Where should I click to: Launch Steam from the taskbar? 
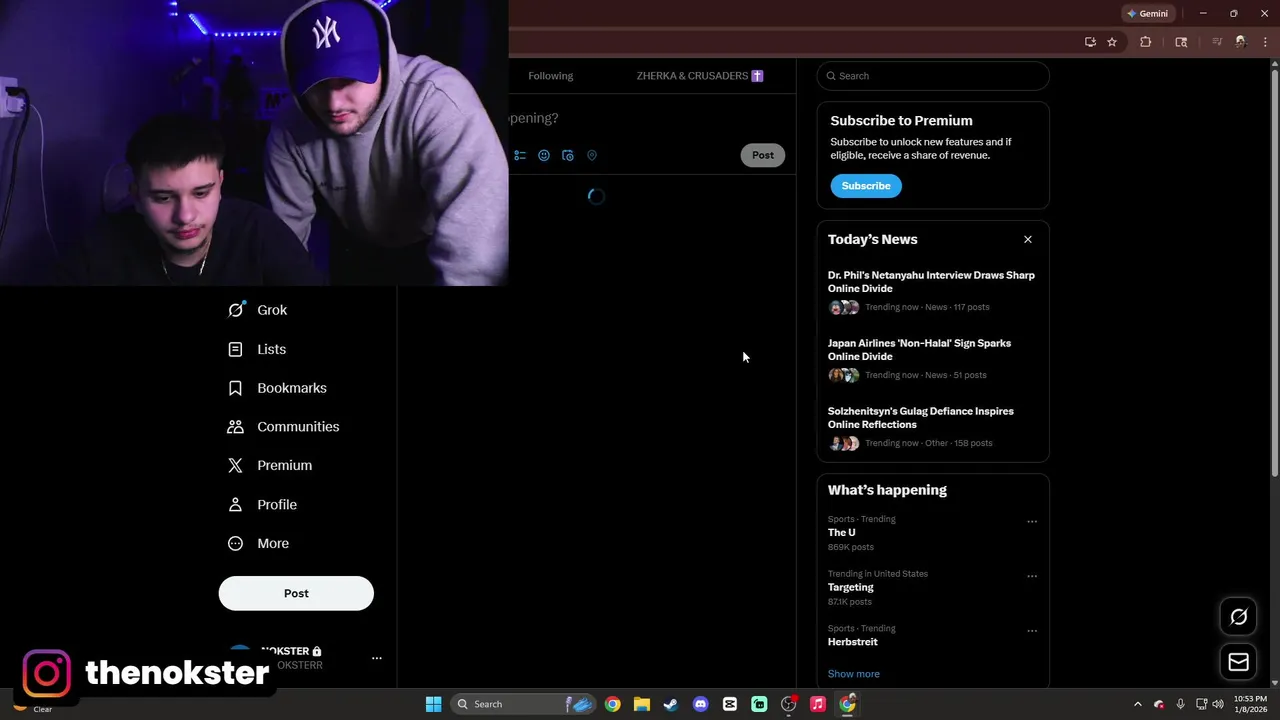(x=671, y=704)
